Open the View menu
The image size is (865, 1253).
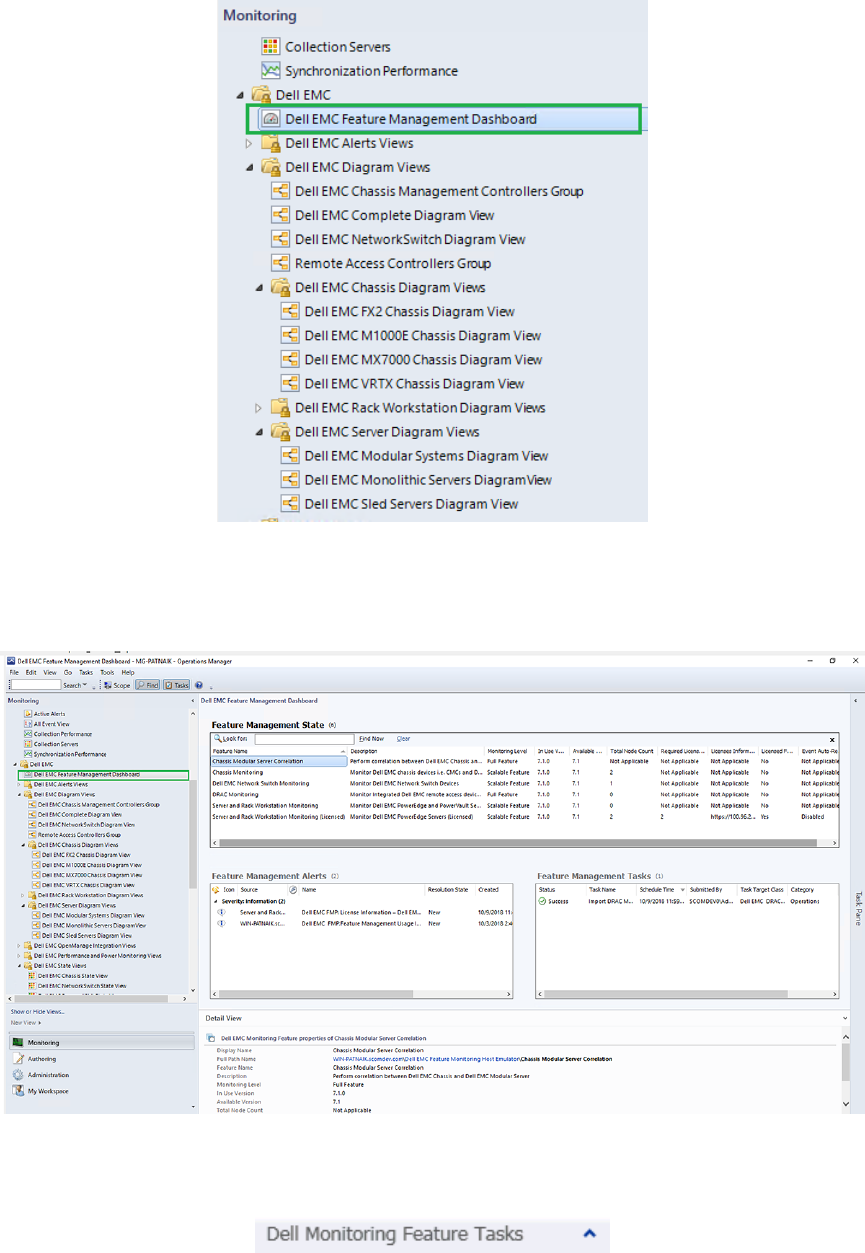pyautogui.click(x=50, y=672)
